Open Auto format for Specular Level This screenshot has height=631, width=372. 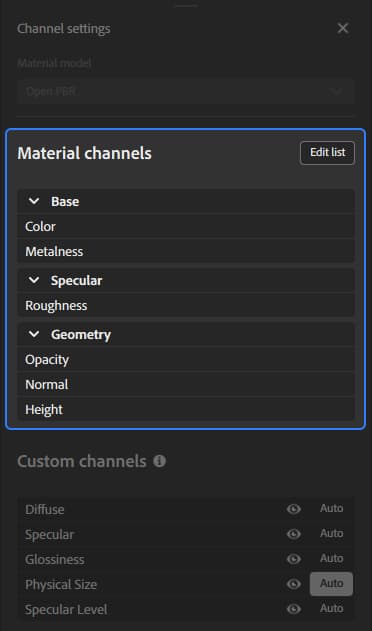[x=331, y=608]
